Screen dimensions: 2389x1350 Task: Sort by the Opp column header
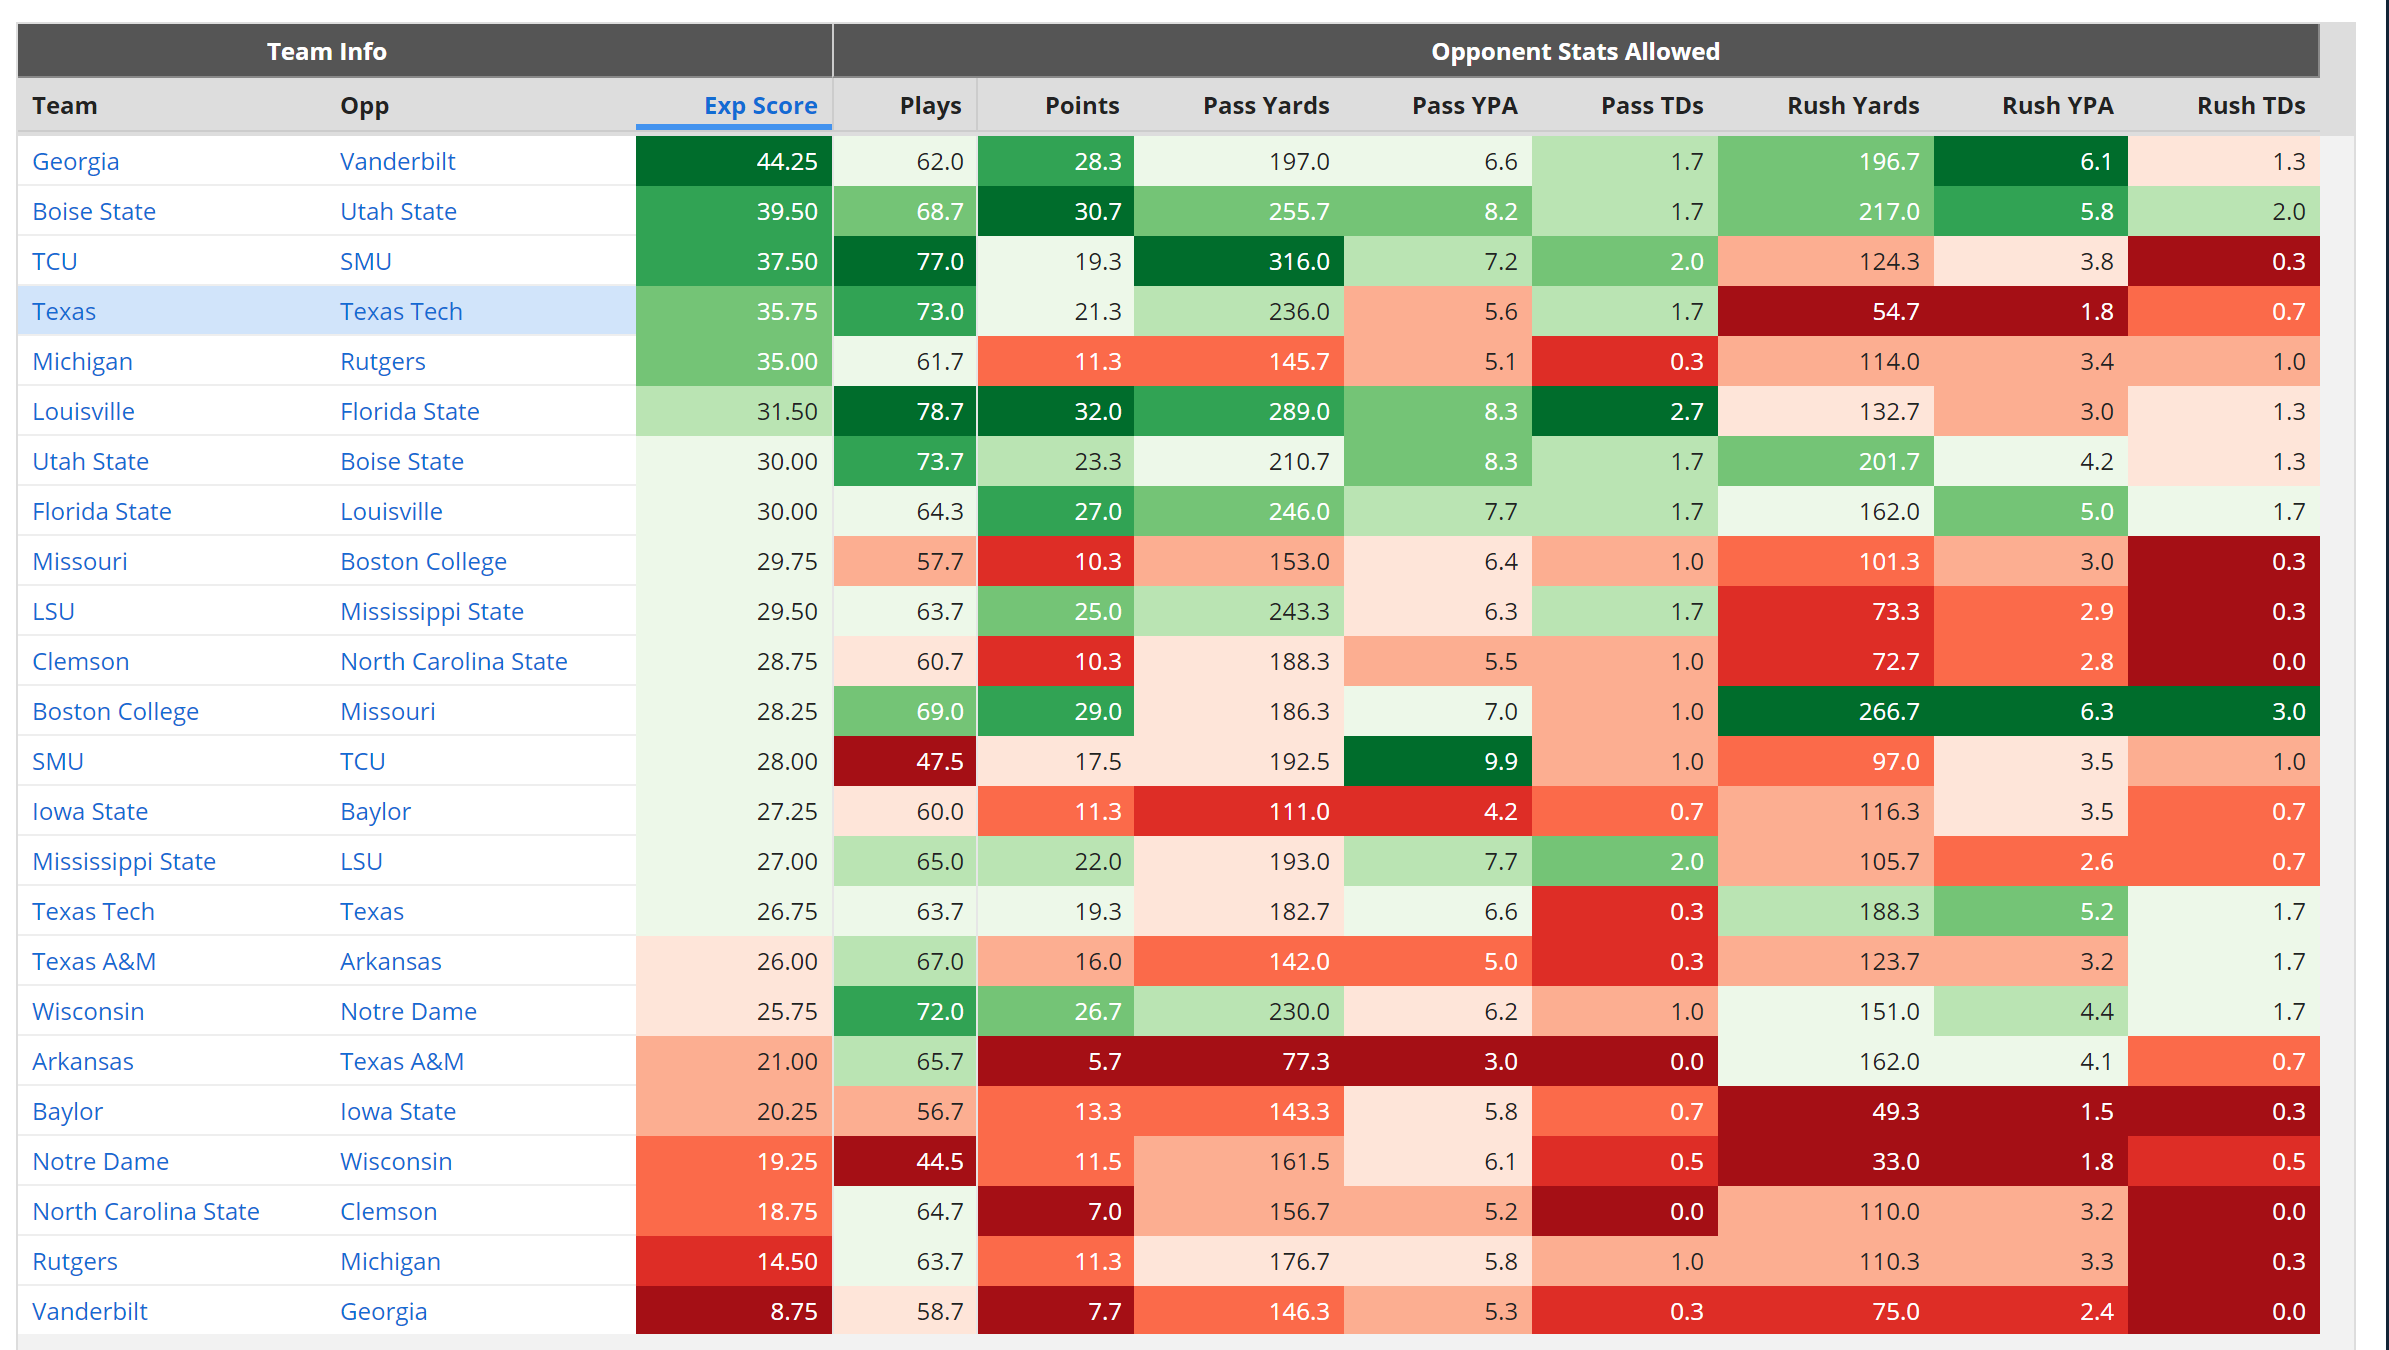[364, 105]
